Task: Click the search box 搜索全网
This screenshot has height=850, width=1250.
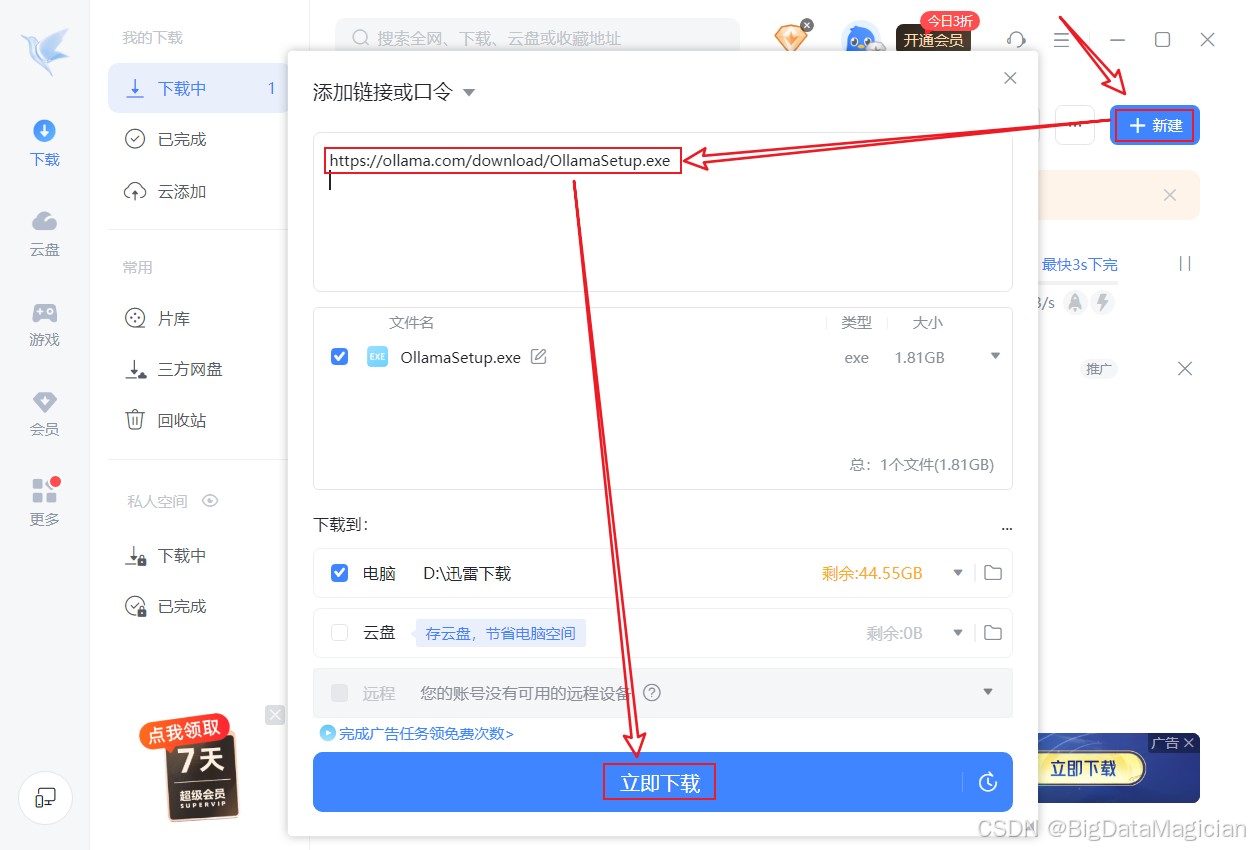Action: (x=538, y=39)
